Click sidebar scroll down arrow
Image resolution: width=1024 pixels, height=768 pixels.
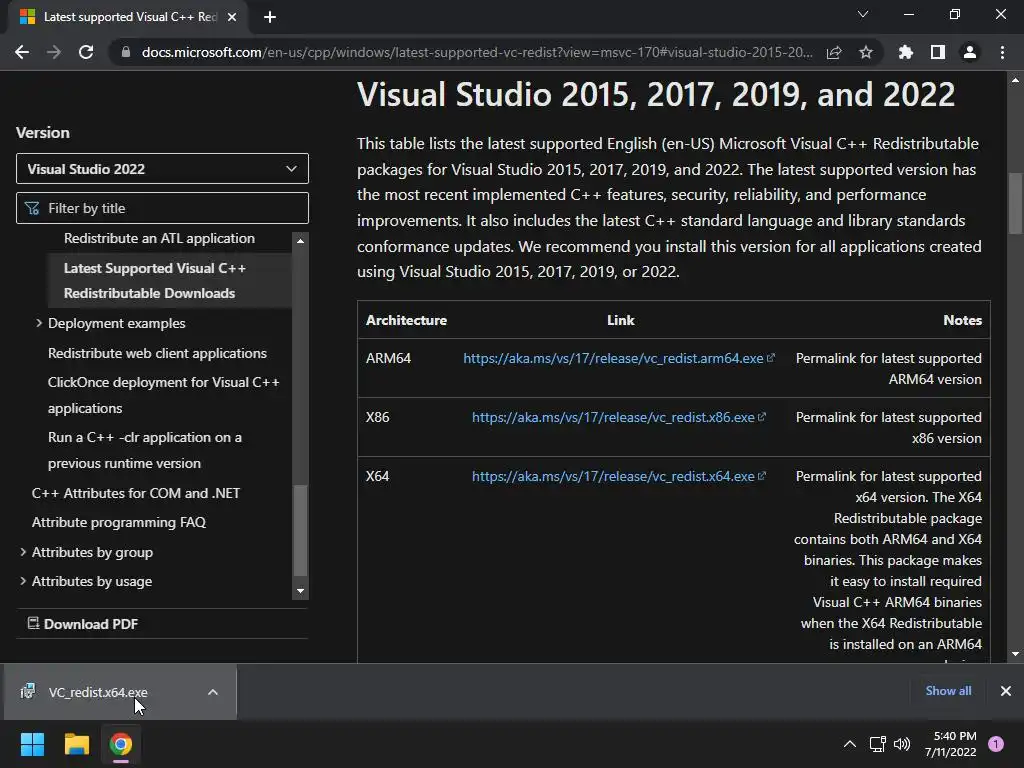(x=300, y=591)
